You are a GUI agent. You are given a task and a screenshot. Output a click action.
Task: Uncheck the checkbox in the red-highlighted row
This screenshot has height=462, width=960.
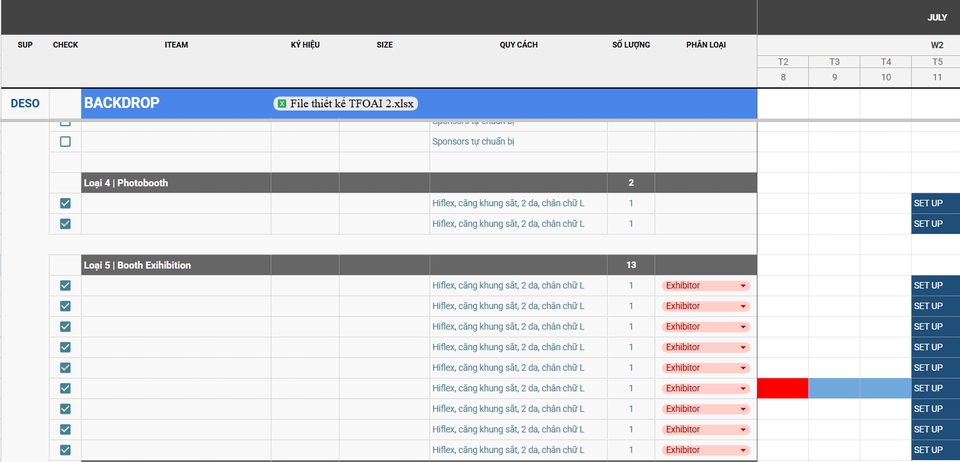pos(65,388)
